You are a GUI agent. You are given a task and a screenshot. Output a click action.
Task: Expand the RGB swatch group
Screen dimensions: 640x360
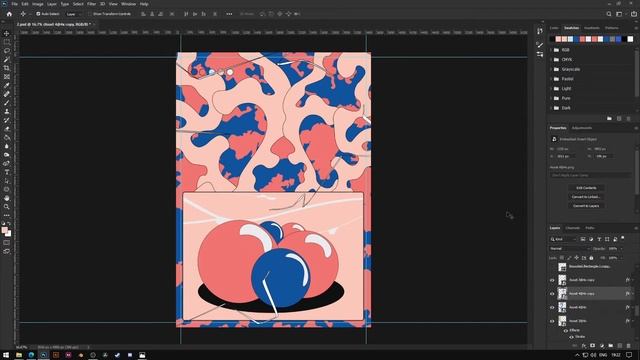click(551, 50)
